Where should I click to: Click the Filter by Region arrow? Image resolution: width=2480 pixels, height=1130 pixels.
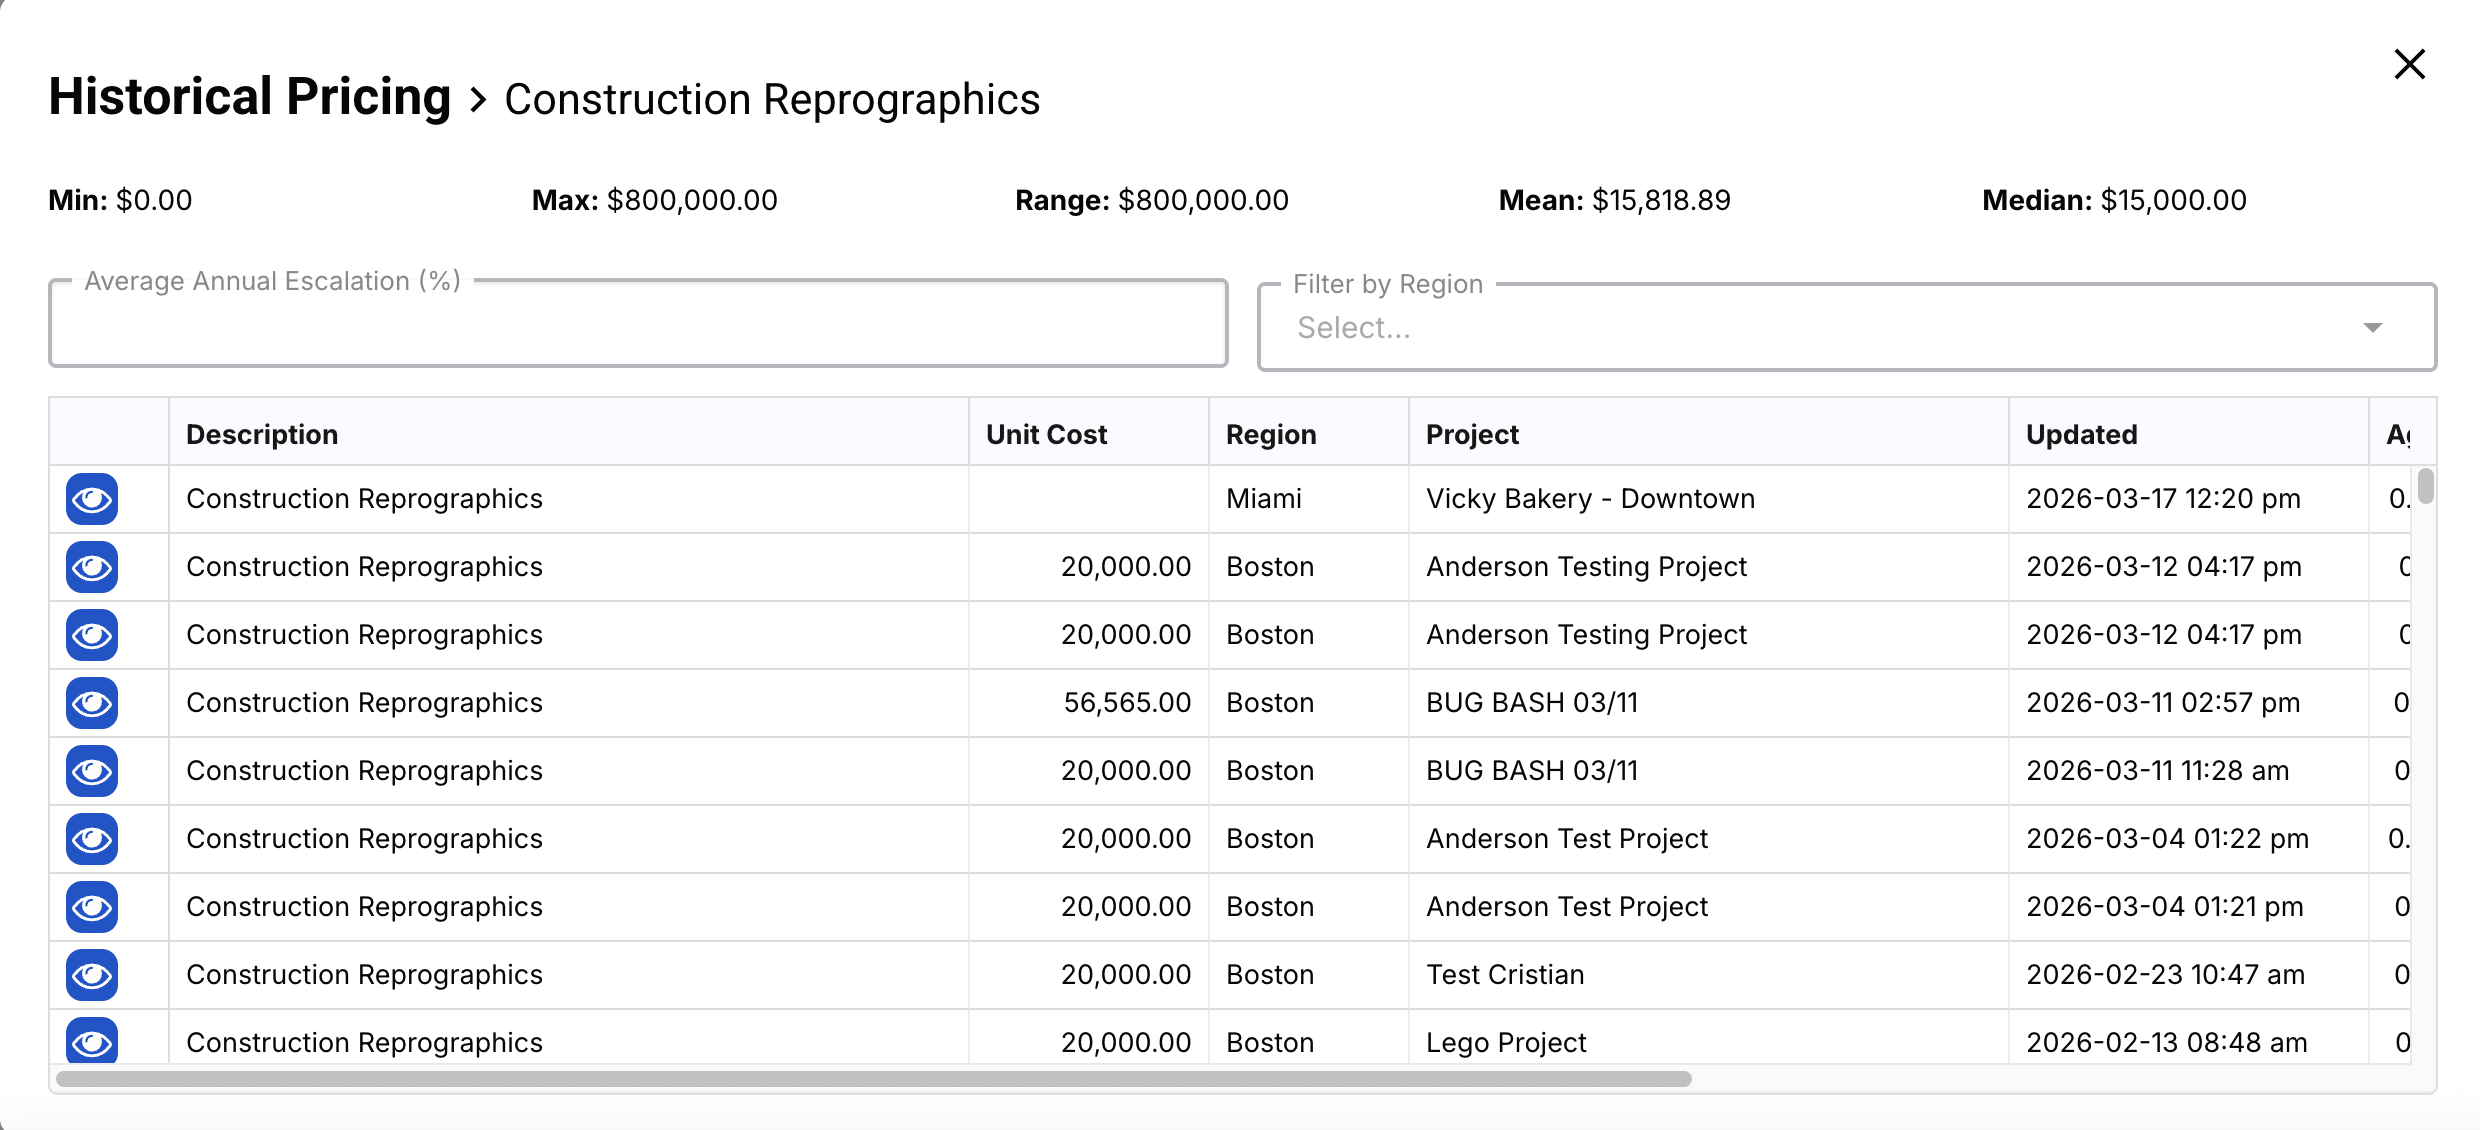click(x=2372, y=328)
